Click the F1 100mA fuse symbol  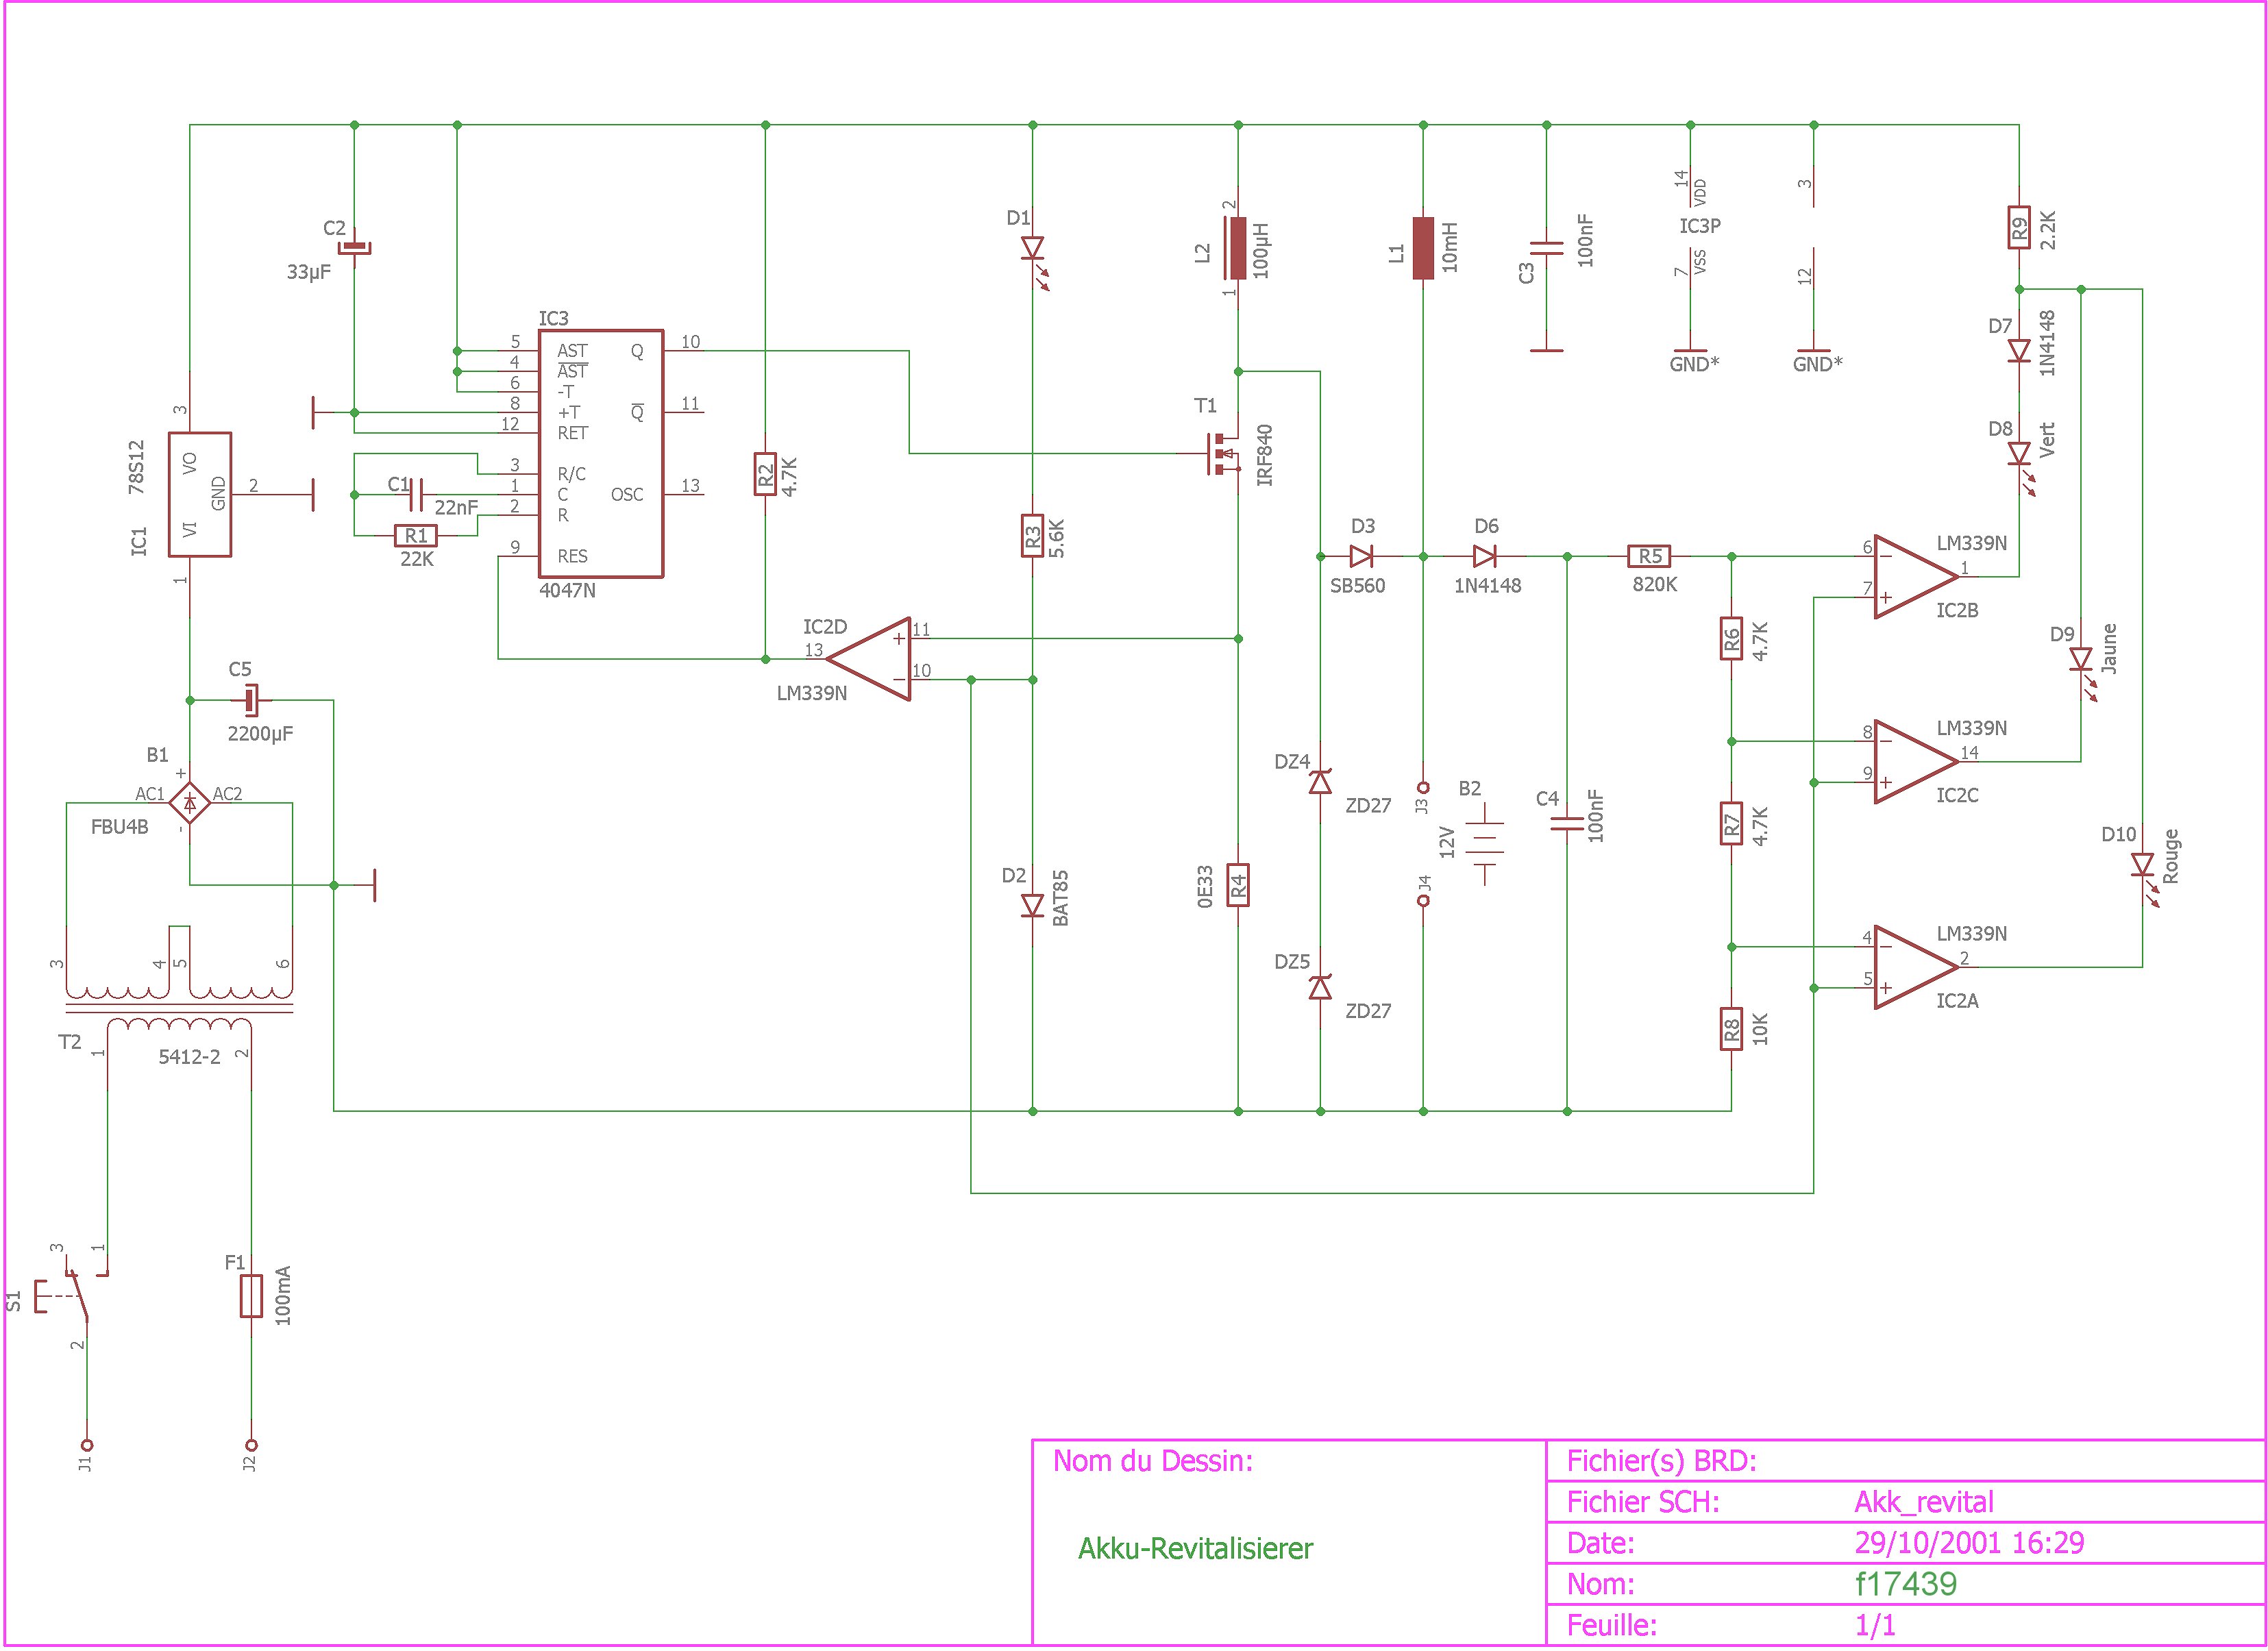tap(251, 1296)
